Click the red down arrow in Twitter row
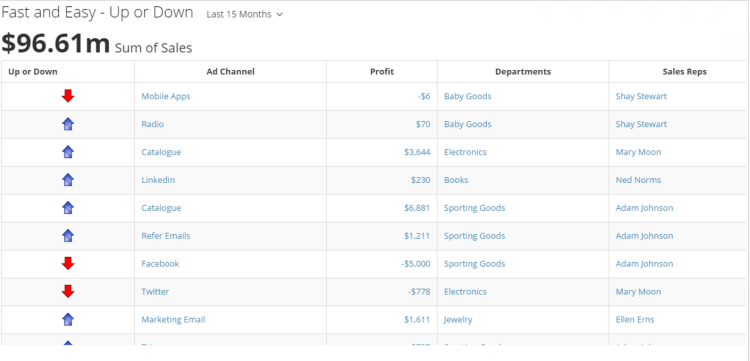This screenshot has width=750, height=361. tap(68, 292)
